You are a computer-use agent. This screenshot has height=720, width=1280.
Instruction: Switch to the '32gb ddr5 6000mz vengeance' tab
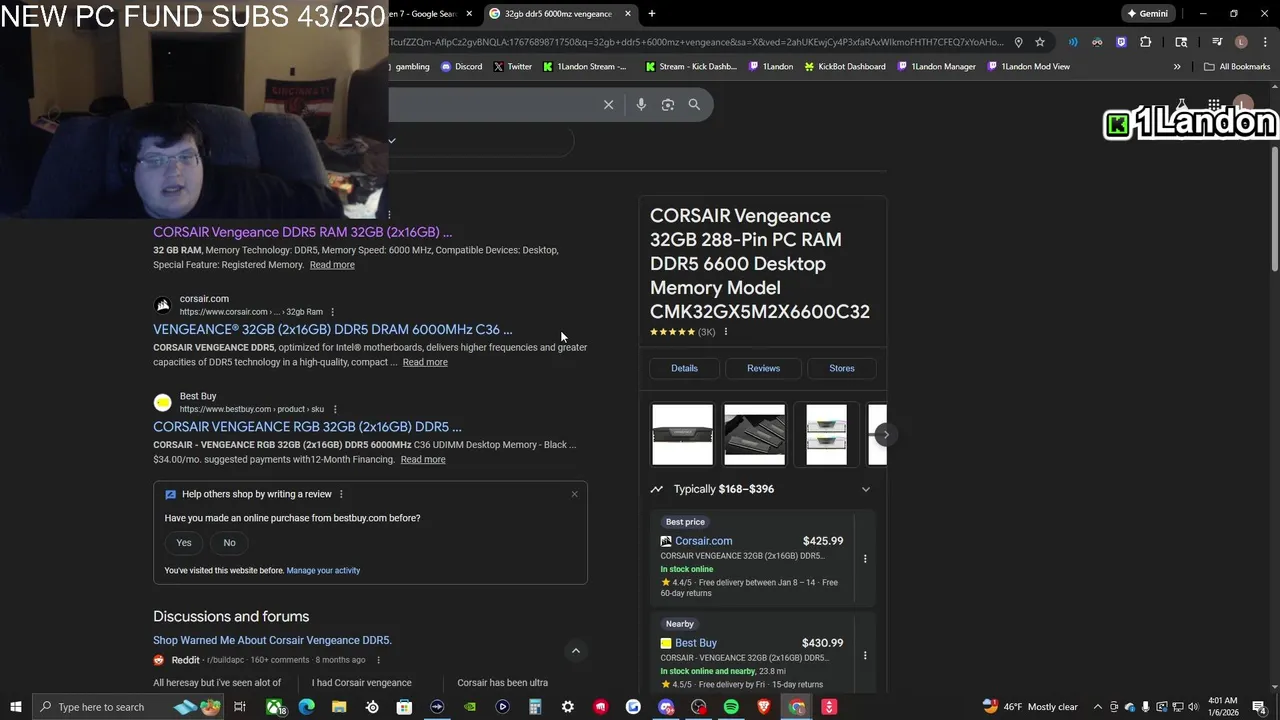(558, 14)
